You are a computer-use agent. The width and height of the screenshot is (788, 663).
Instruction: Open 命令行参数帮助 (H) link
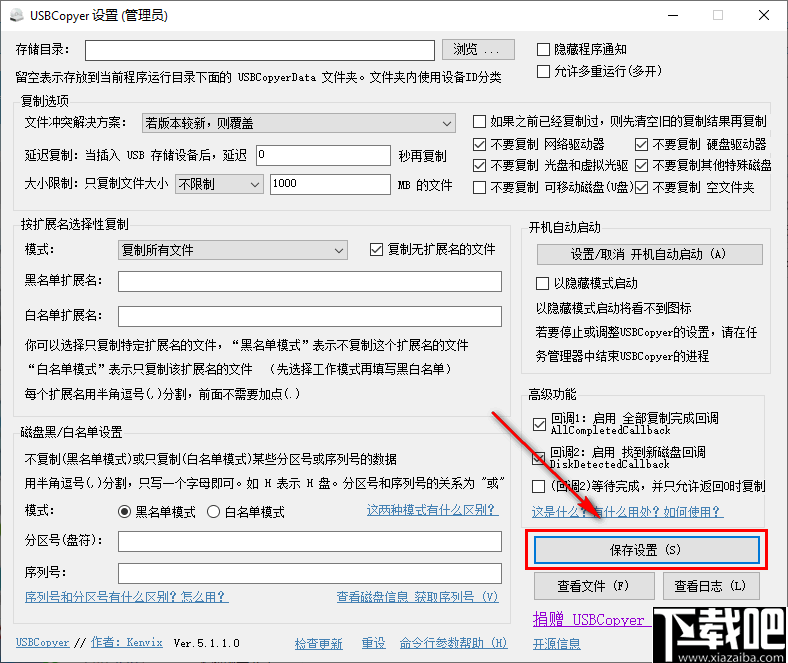(x=453, y=643)
